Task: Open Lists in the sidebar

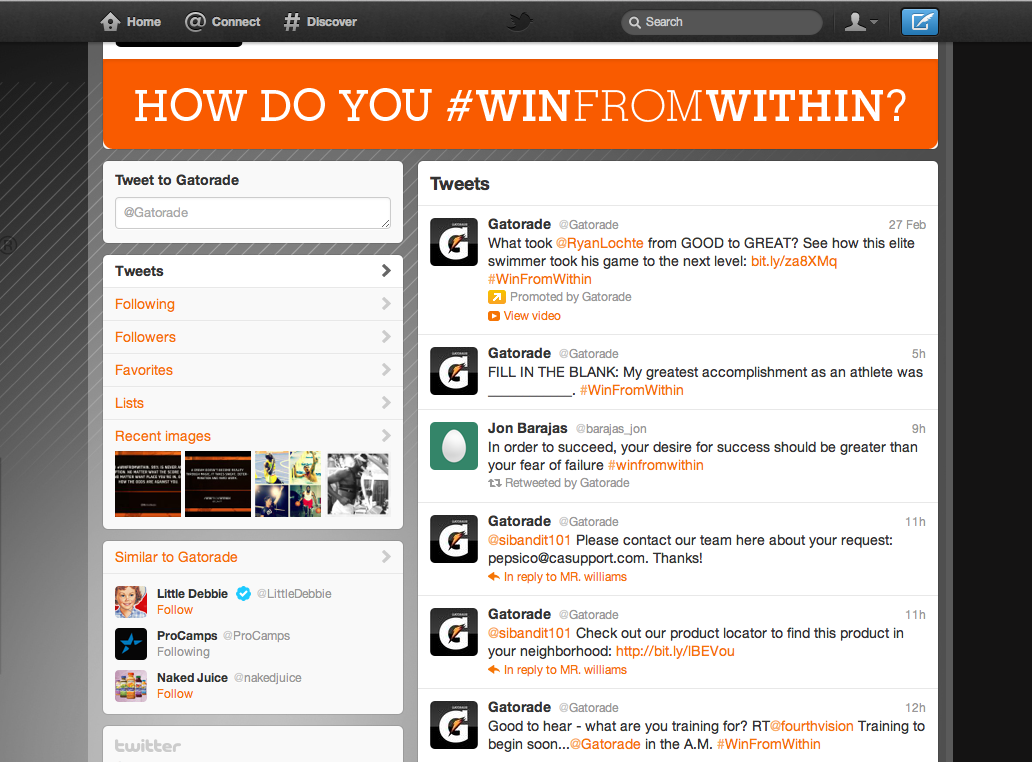Action: coord(253,403)
